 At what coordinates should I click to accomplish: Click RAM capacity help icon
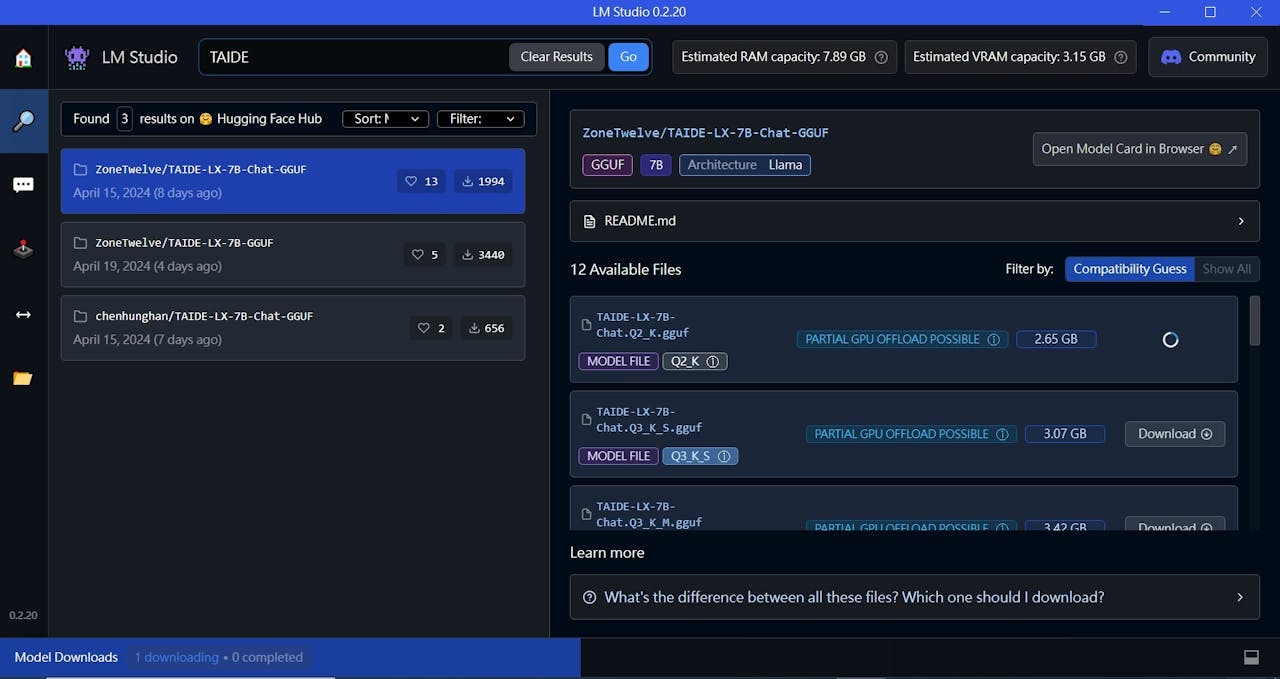(x=881, y=57)
